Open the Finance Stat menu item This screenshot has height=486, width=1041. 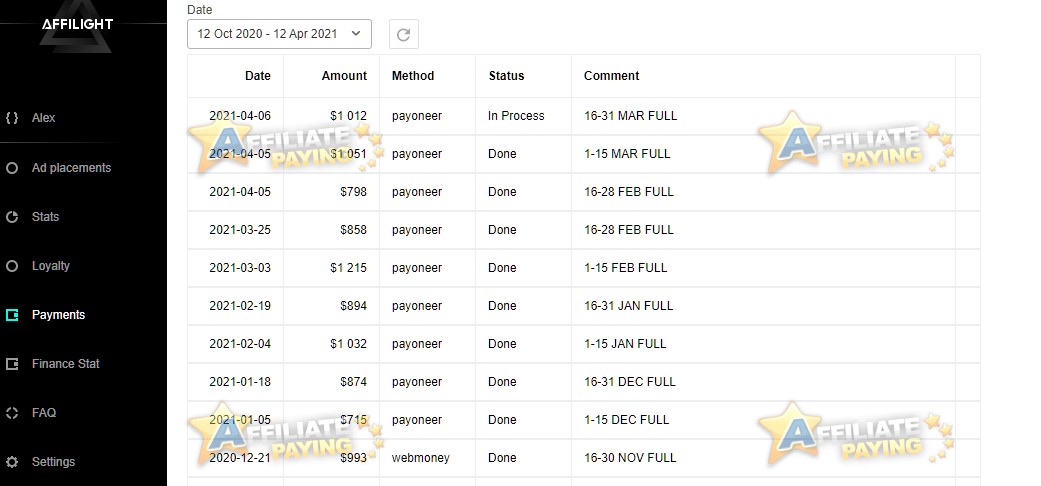point(66,364)
